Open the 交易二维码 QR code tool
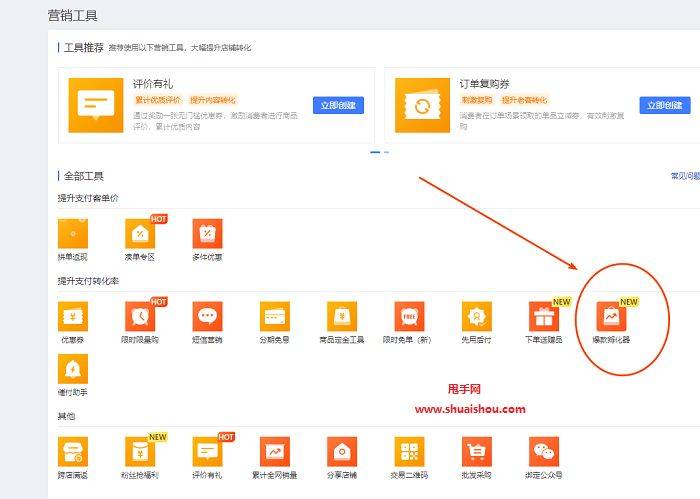 point(409,452)
